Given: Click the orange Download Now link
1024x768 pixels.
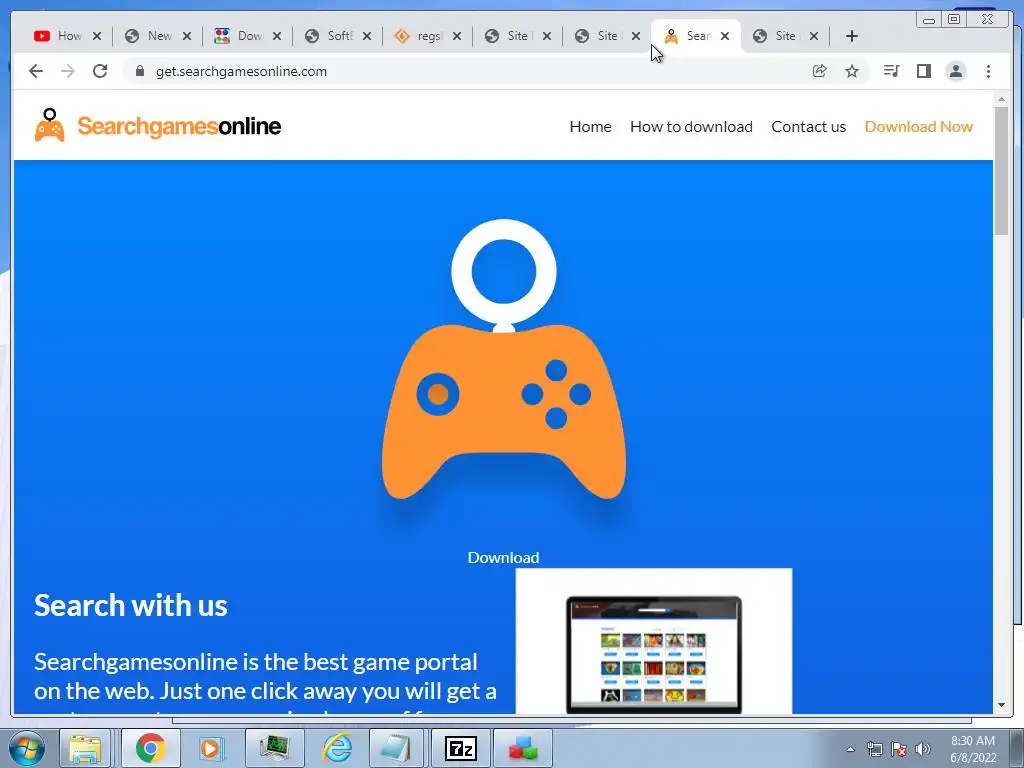Looking at the screenshot, I should click(x=918, y=127).
